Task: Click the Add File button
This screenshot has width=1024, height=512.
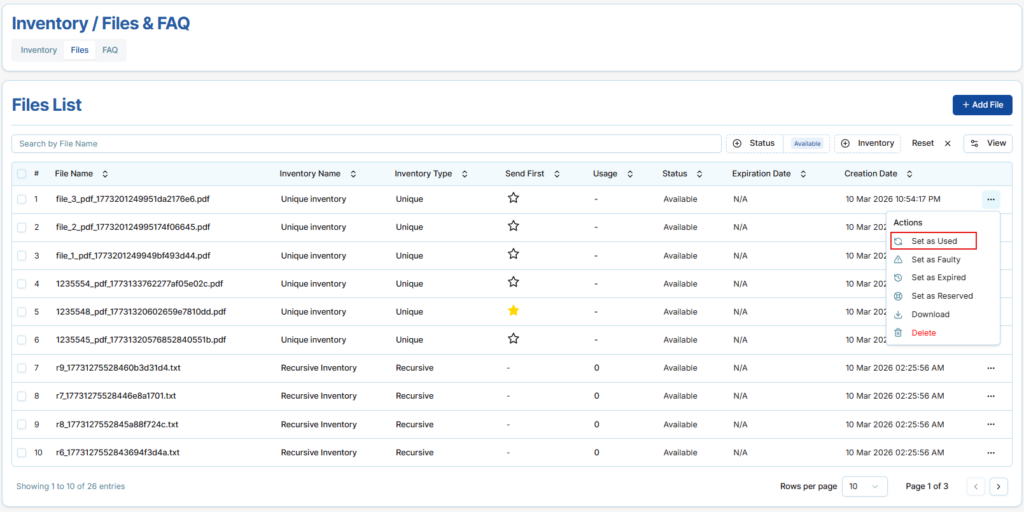Action: tap(981, 105)
